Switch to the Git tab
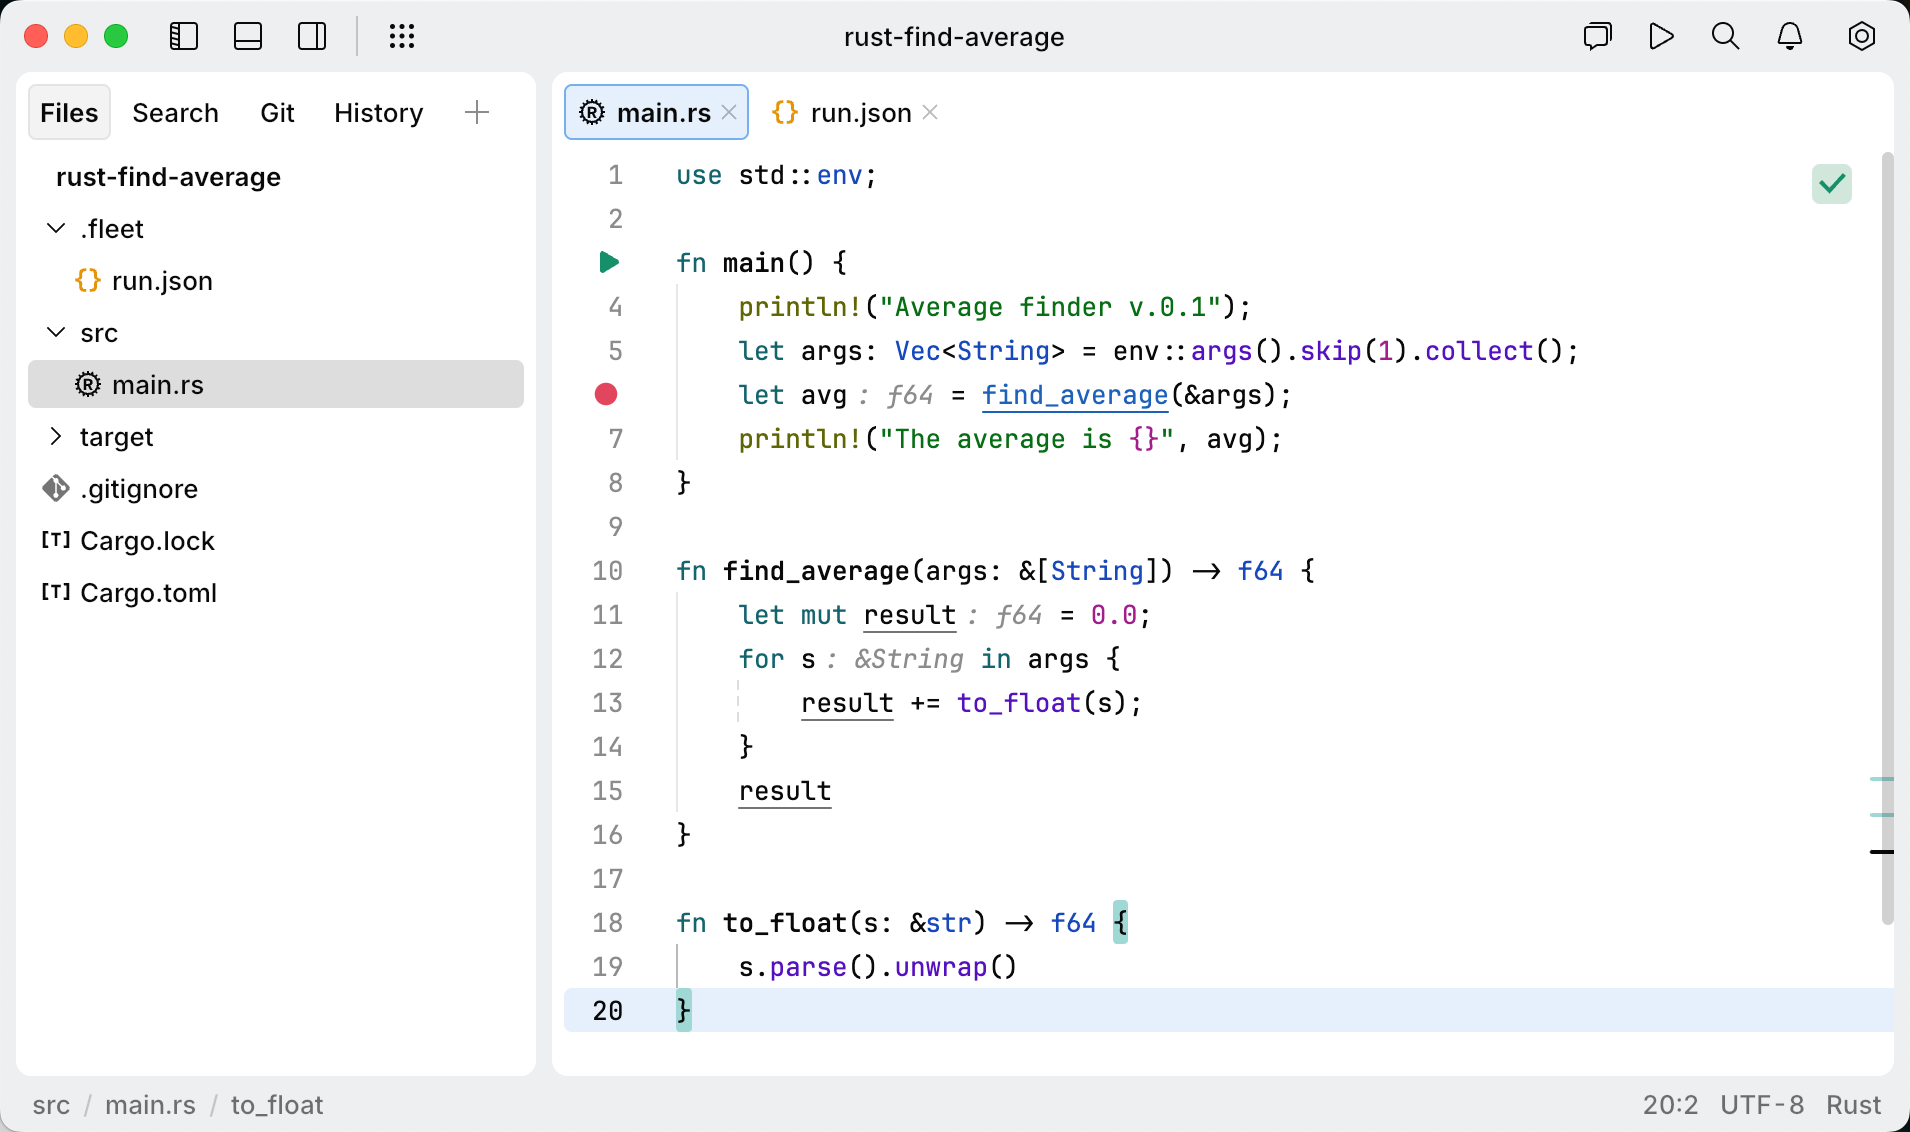1910x1132 pixels. point(277,113)
